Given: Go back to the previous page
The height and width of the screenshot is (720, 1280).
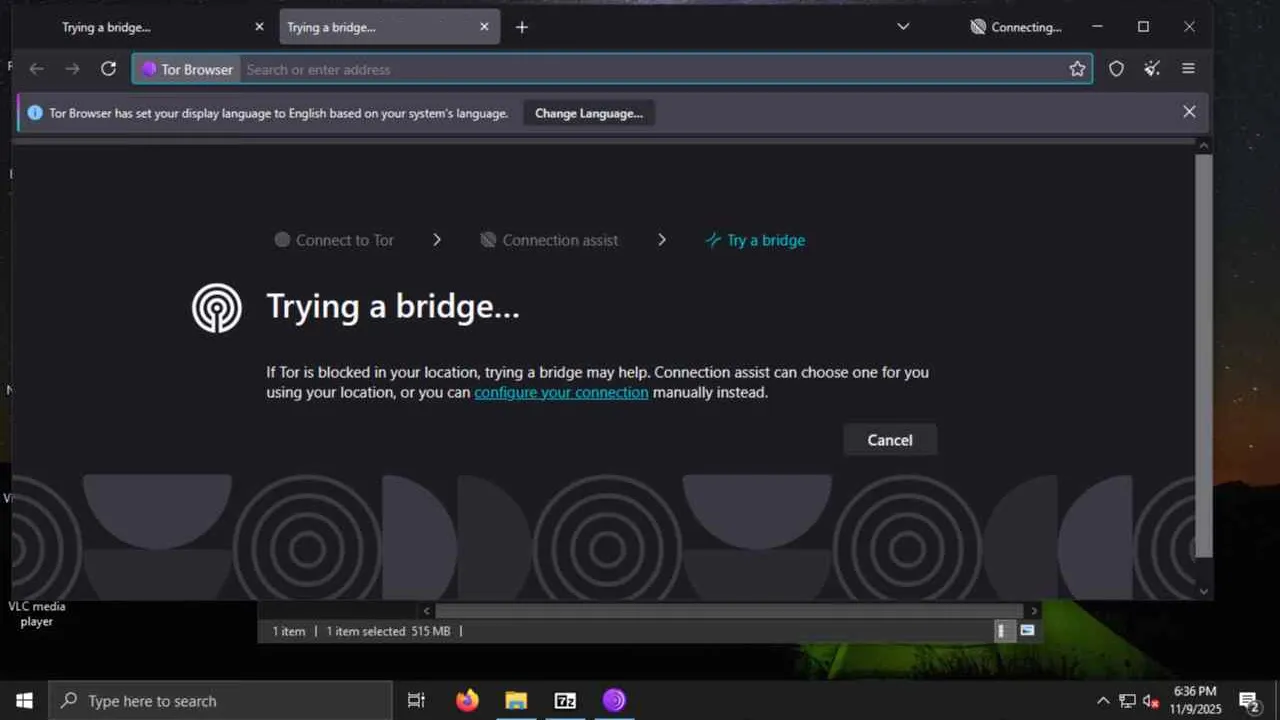Looking at the screenshot, I should coord(37,69).
